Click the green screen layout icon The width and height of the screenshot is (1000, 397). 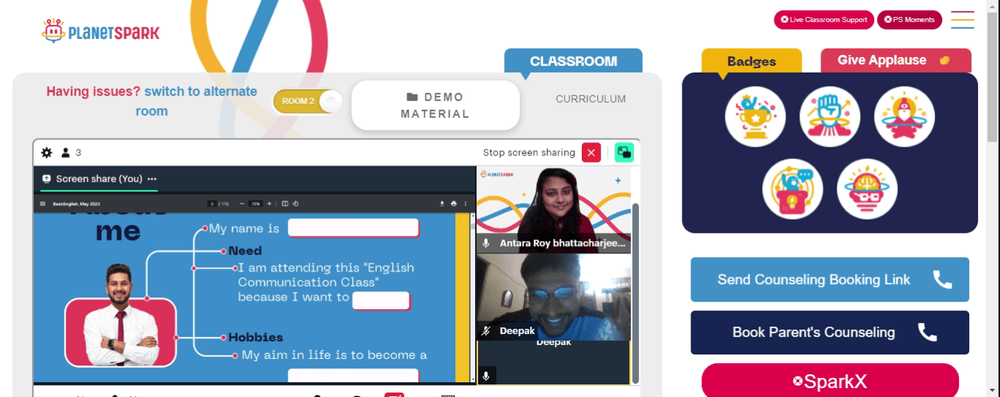click(624, 153)
